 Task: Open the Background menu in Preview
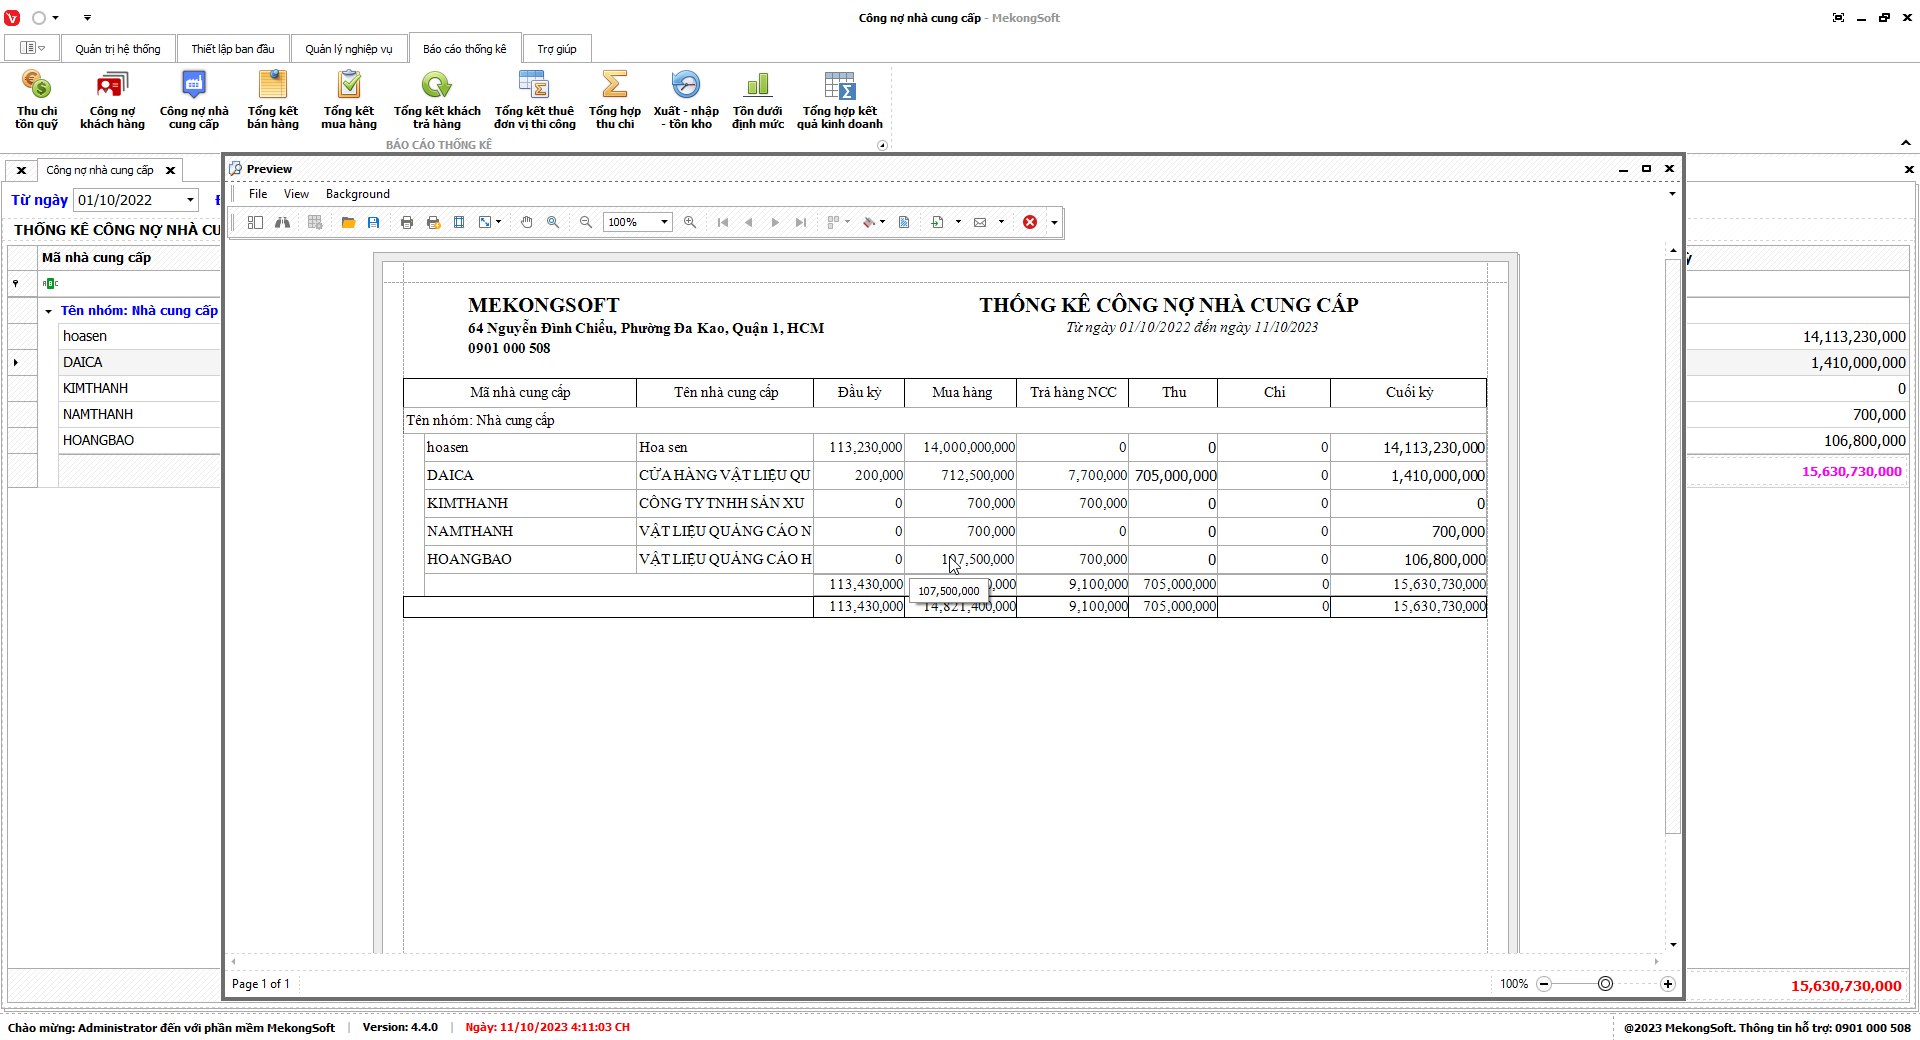(x=357, y=194)
